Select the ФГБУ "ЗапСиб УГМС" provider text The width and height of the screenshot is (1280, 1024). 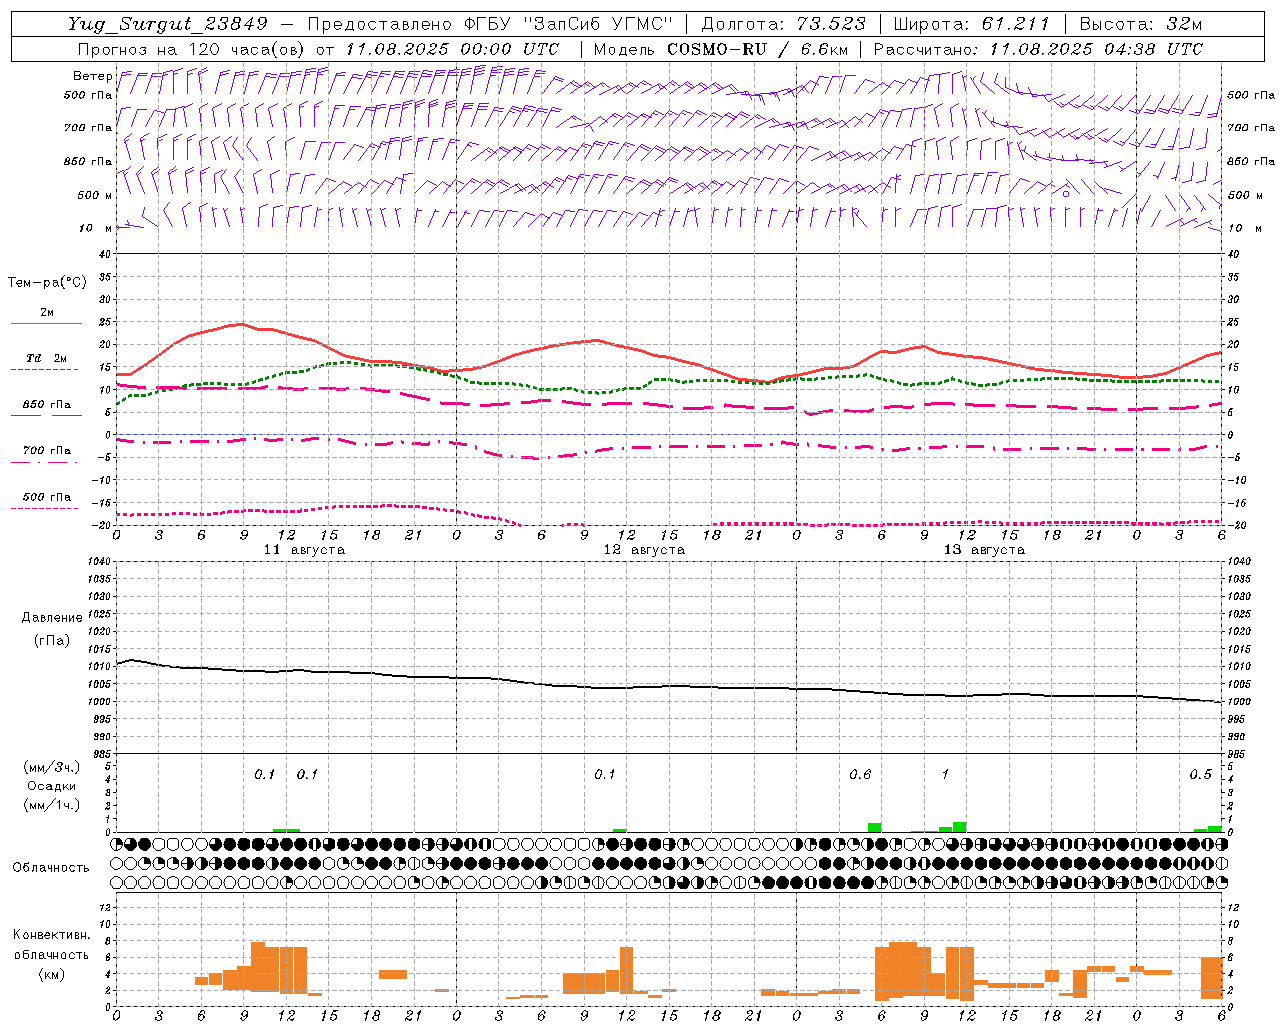pyautogui.click(x=570, y=25)
